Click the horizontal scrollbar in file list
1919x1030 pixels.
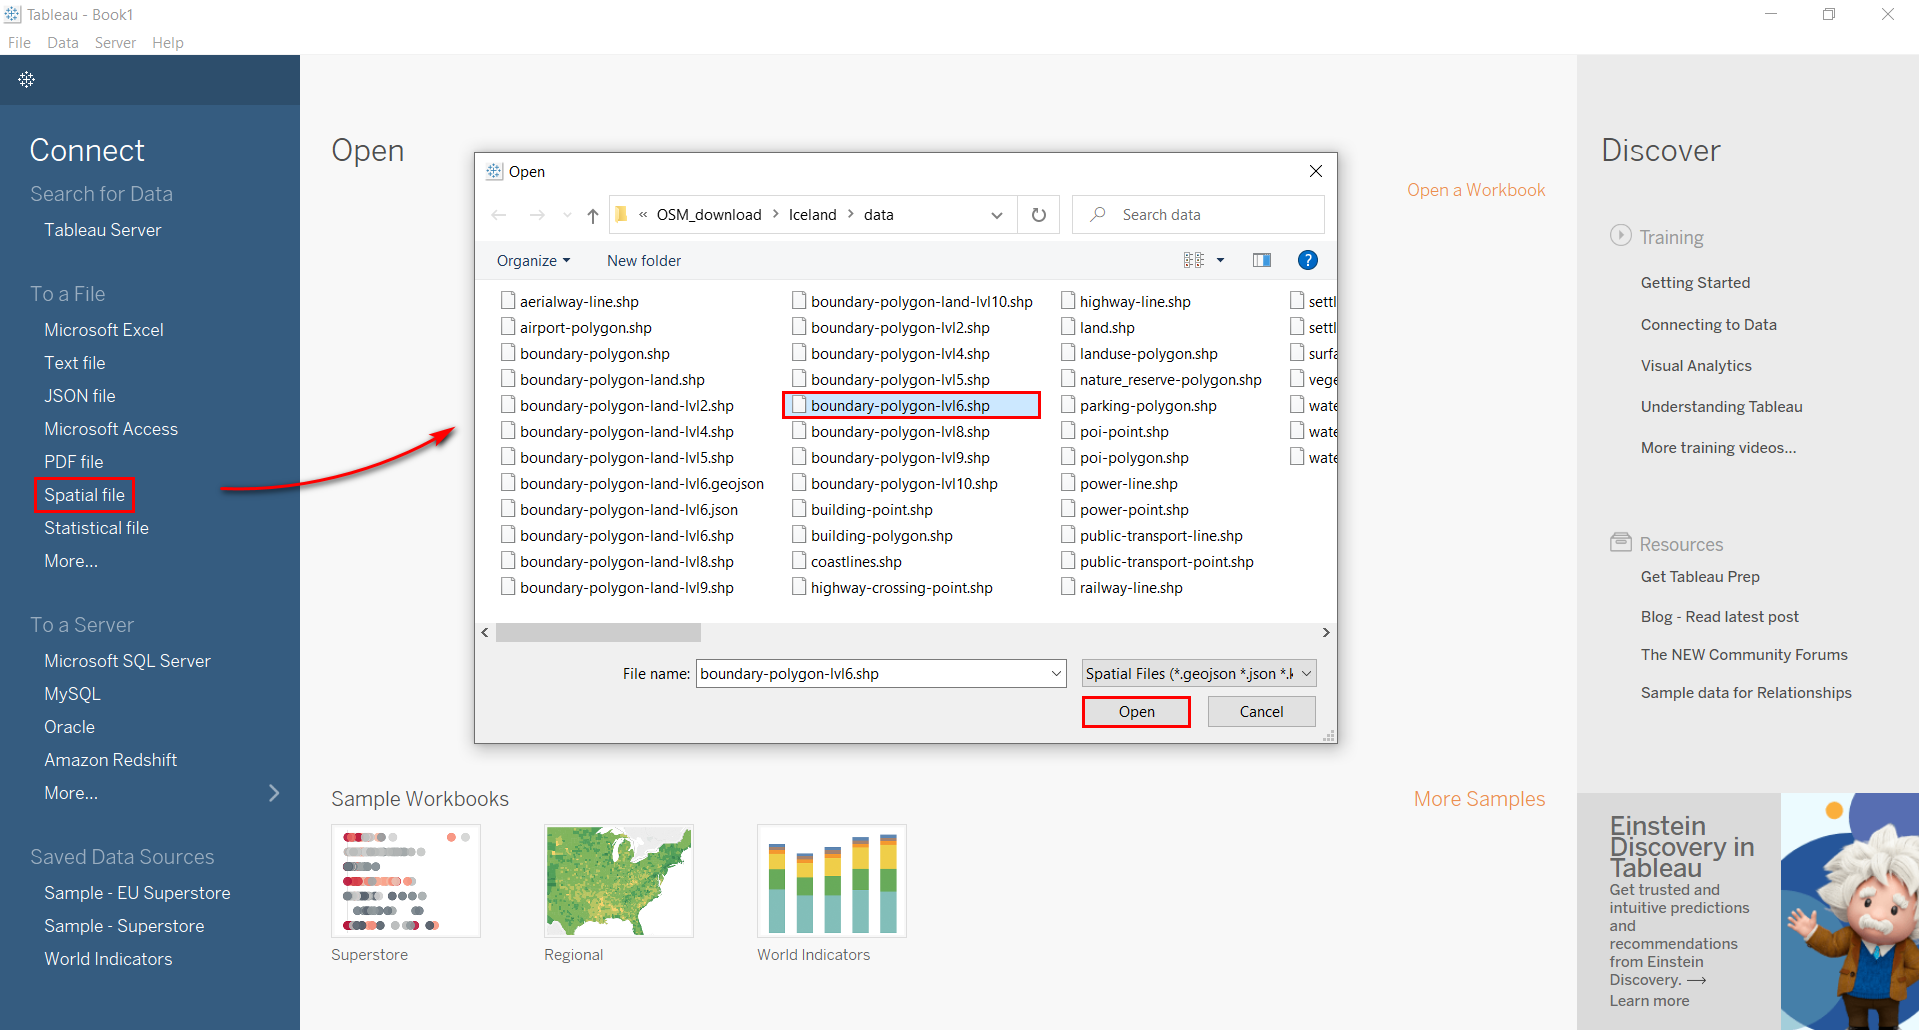[598, 633]
